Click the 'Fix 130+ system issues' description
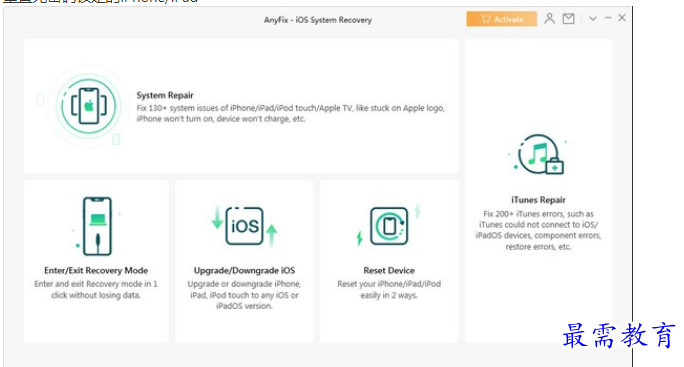The image size is (684, 367). (x=291, y=113)
